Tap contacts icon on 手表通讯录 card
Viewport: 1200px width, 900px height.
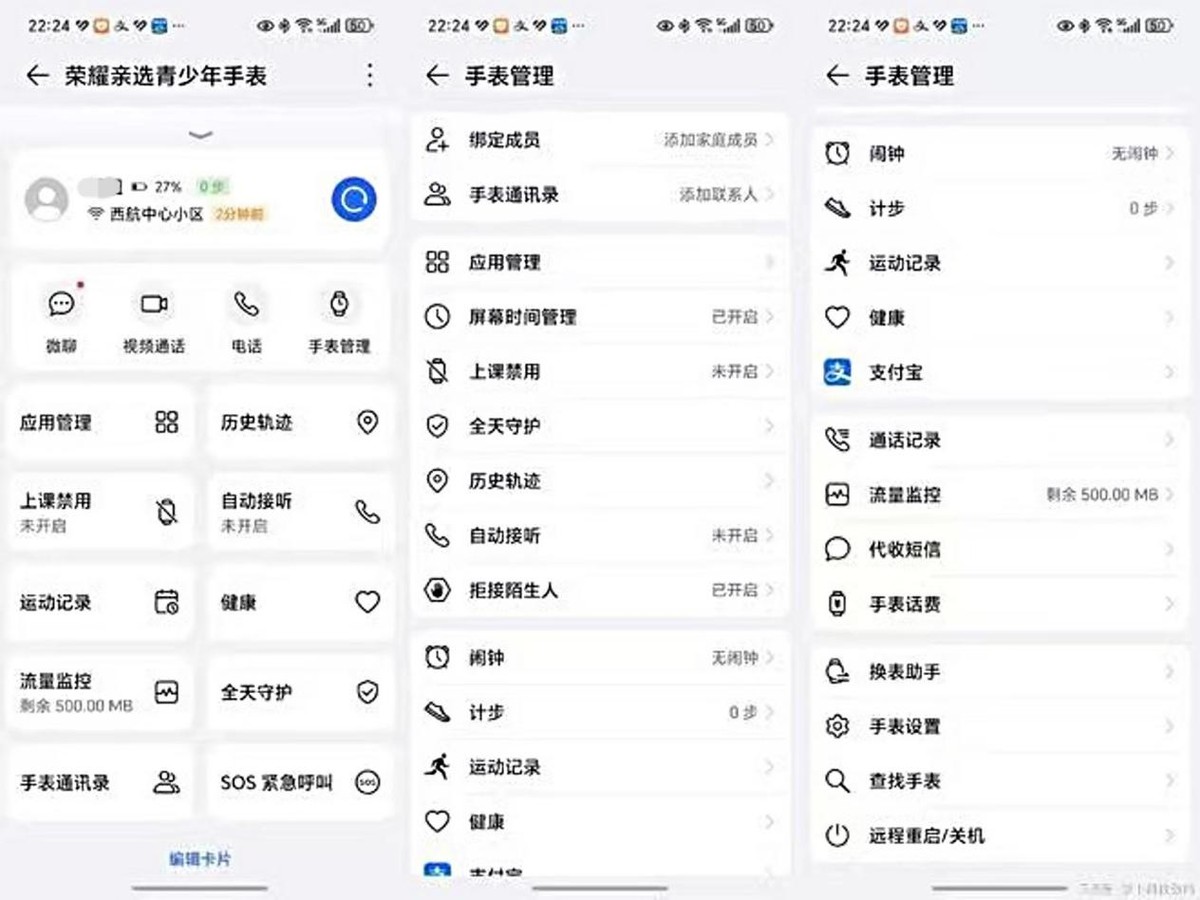click(x=167, y=783)
